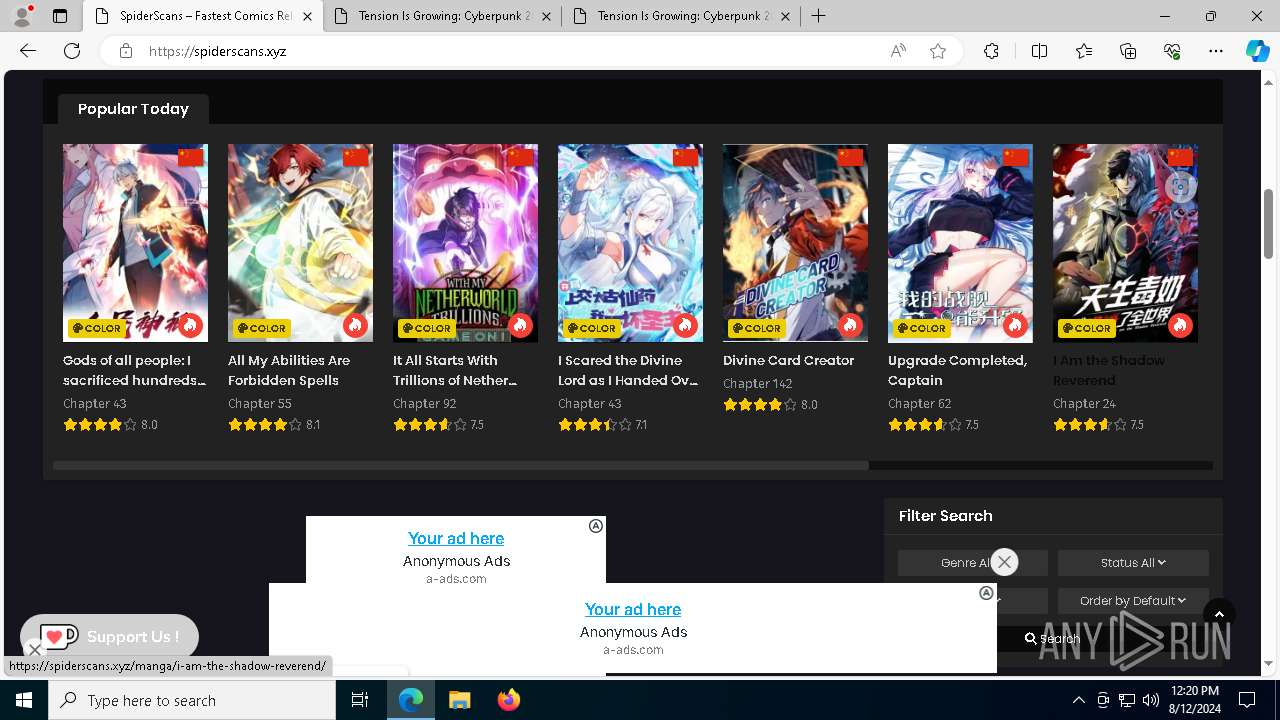Click lower Your ad here link
The image size is (1280, 720).
point(633,609)
